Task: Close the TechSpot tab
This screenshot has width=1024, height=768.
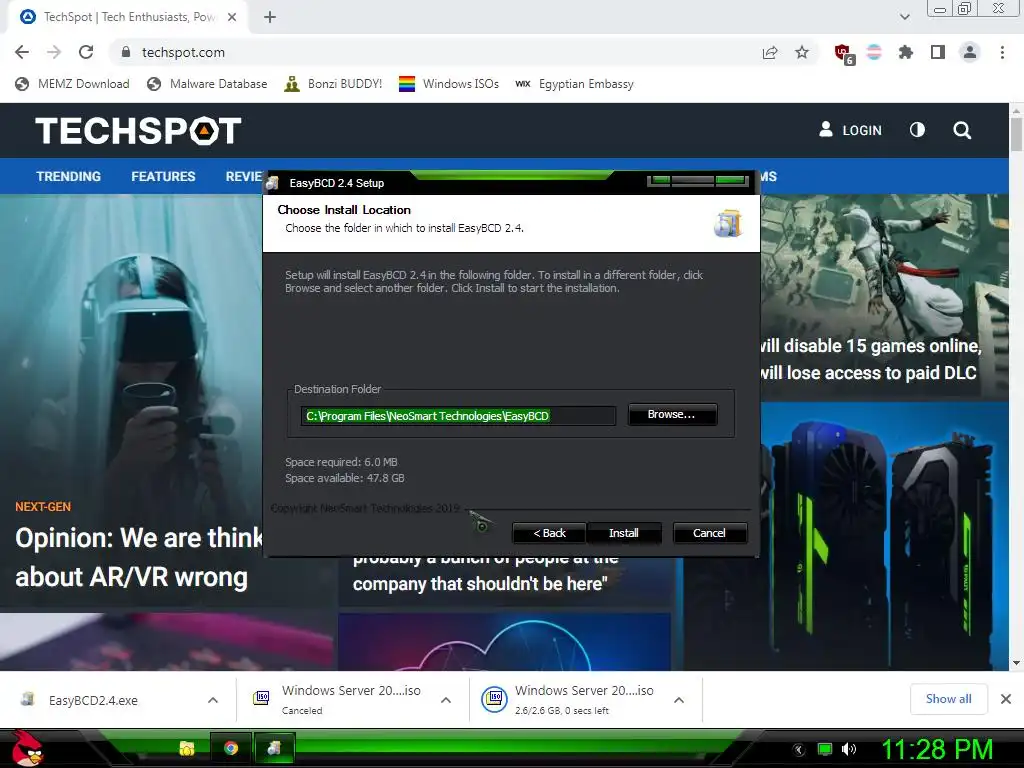Action: (x=232, y=17)
